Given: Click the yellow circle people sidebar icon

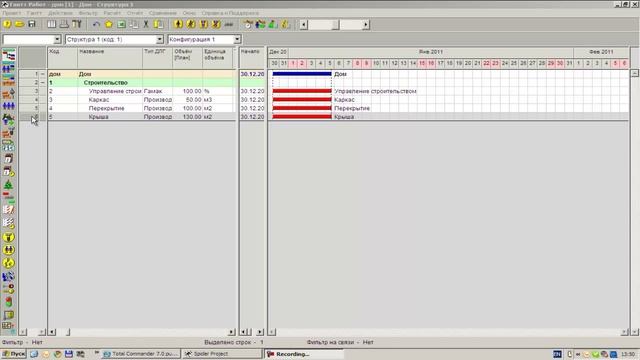Looking at the screenshot, I should coord(9,250).
